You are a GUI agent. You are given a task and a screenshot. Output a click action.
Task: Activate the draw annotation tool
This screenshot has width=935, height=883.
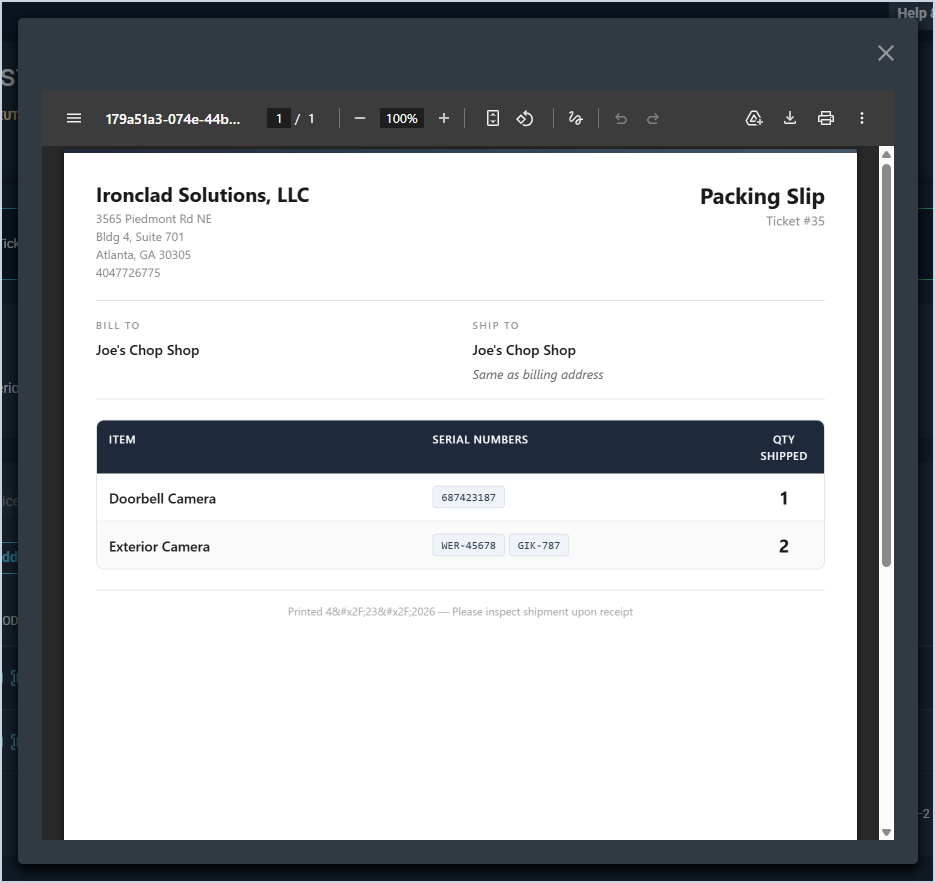click(x=575, y=118)
